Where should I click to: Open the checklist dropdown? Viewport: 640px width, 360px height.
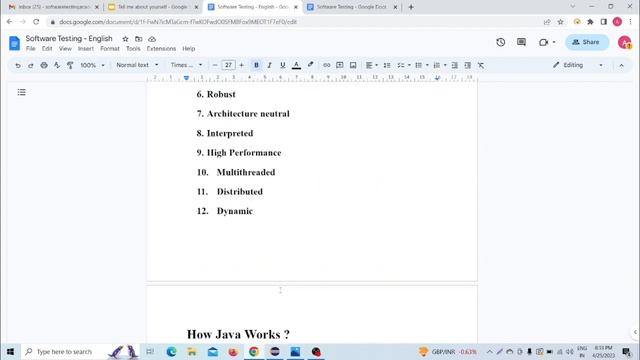pos(404,65)
